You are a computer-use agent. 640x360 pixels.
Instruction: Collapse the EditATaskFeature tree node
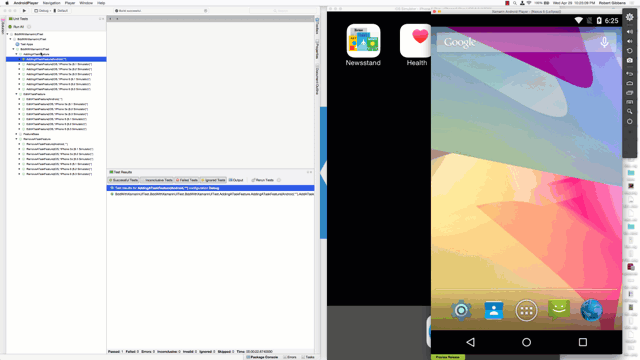coord(17,94)
